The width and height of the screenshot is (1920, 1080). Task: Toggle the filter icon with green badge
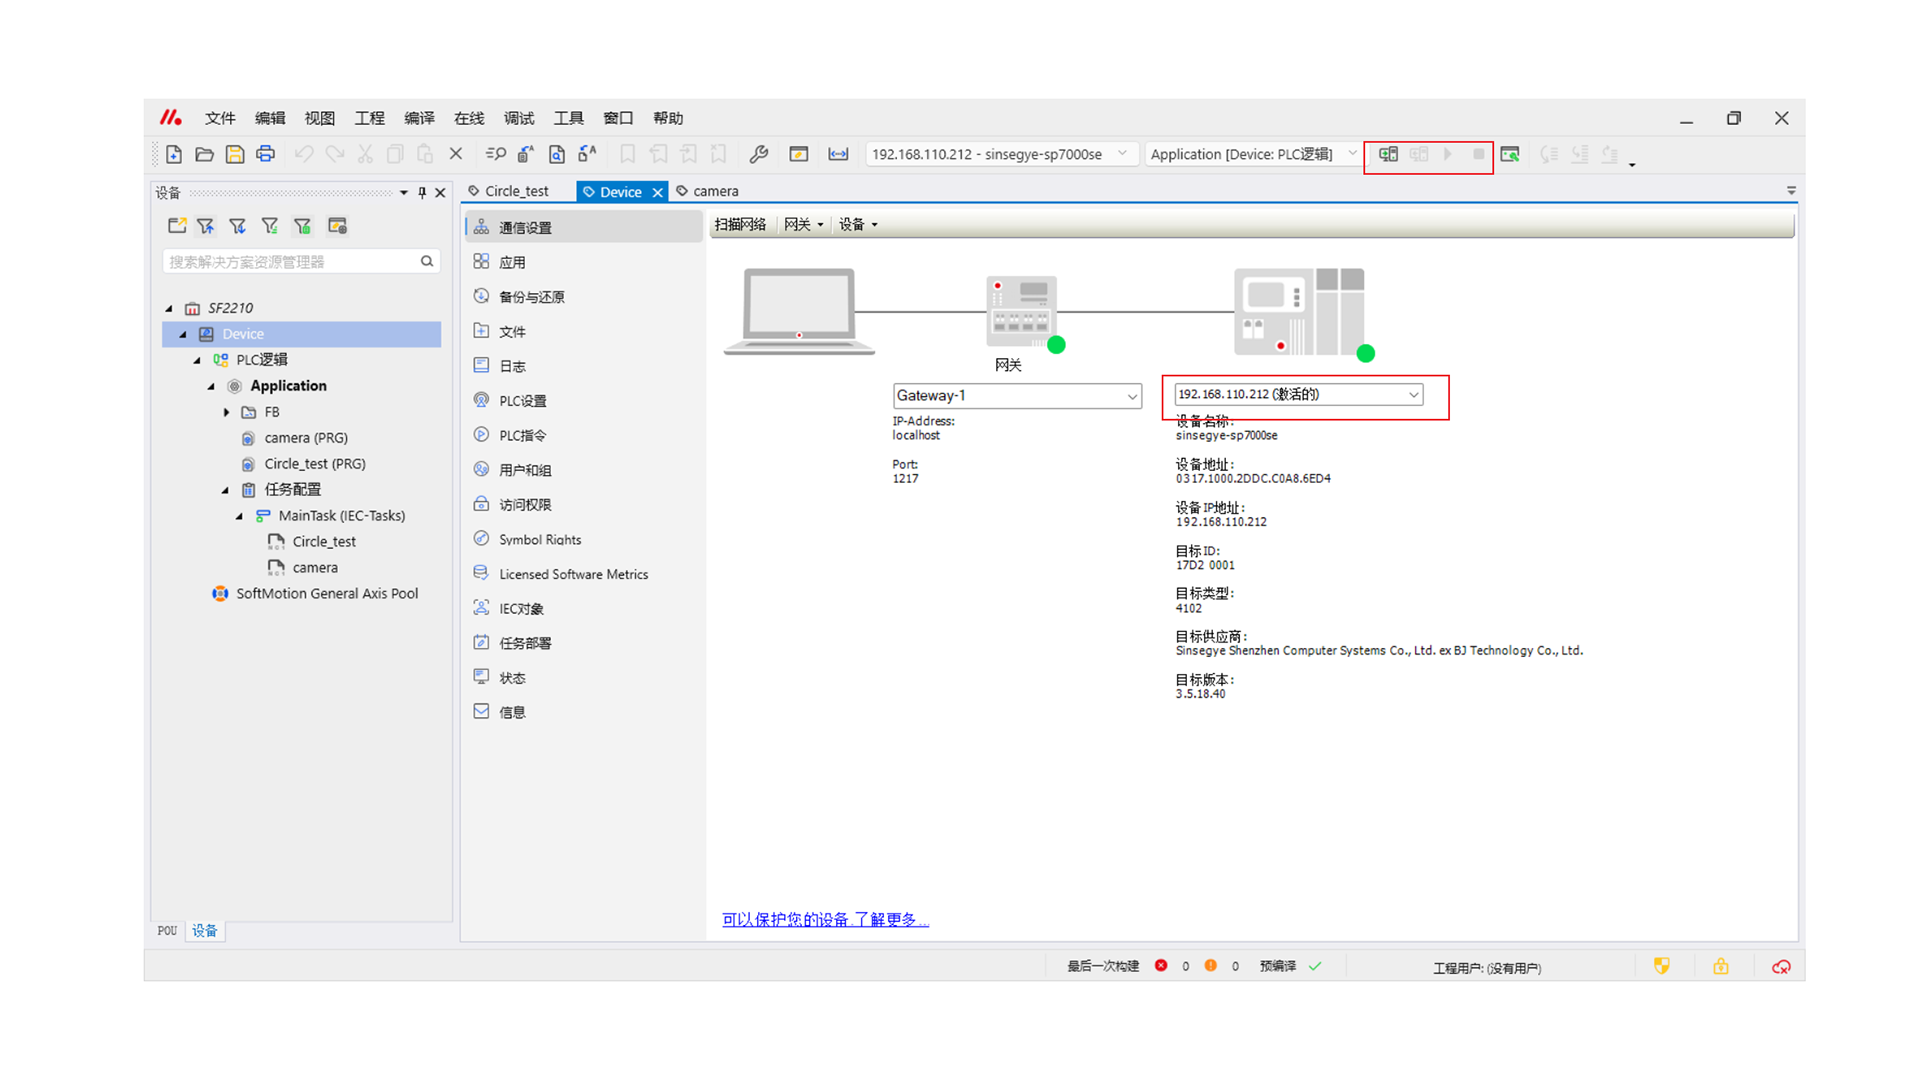(x=302, y=226)
